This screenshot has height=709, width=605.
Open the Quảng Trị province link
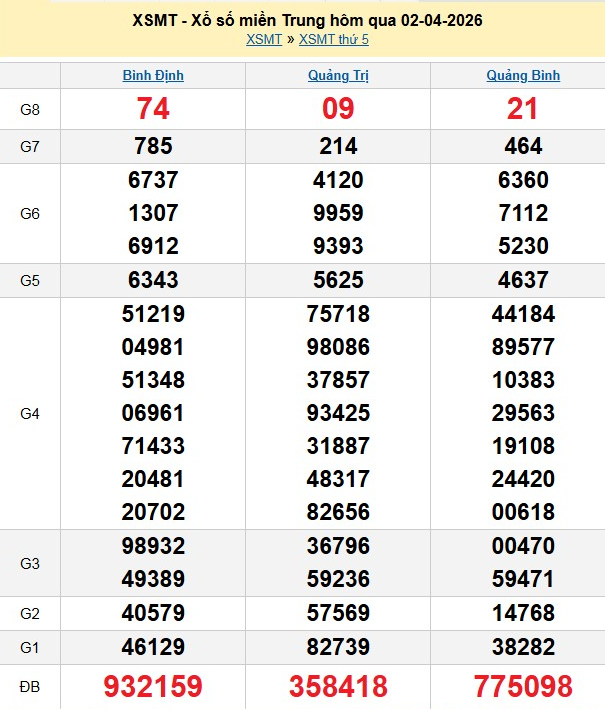tap(338, 75)
